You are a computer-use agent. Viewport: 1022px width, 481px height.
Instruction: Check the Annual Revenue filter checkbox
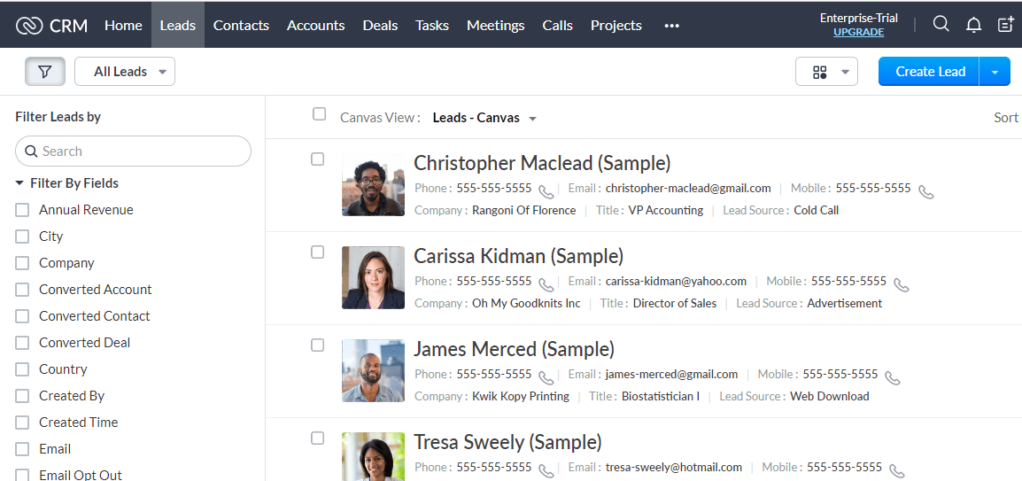[22, 210]
